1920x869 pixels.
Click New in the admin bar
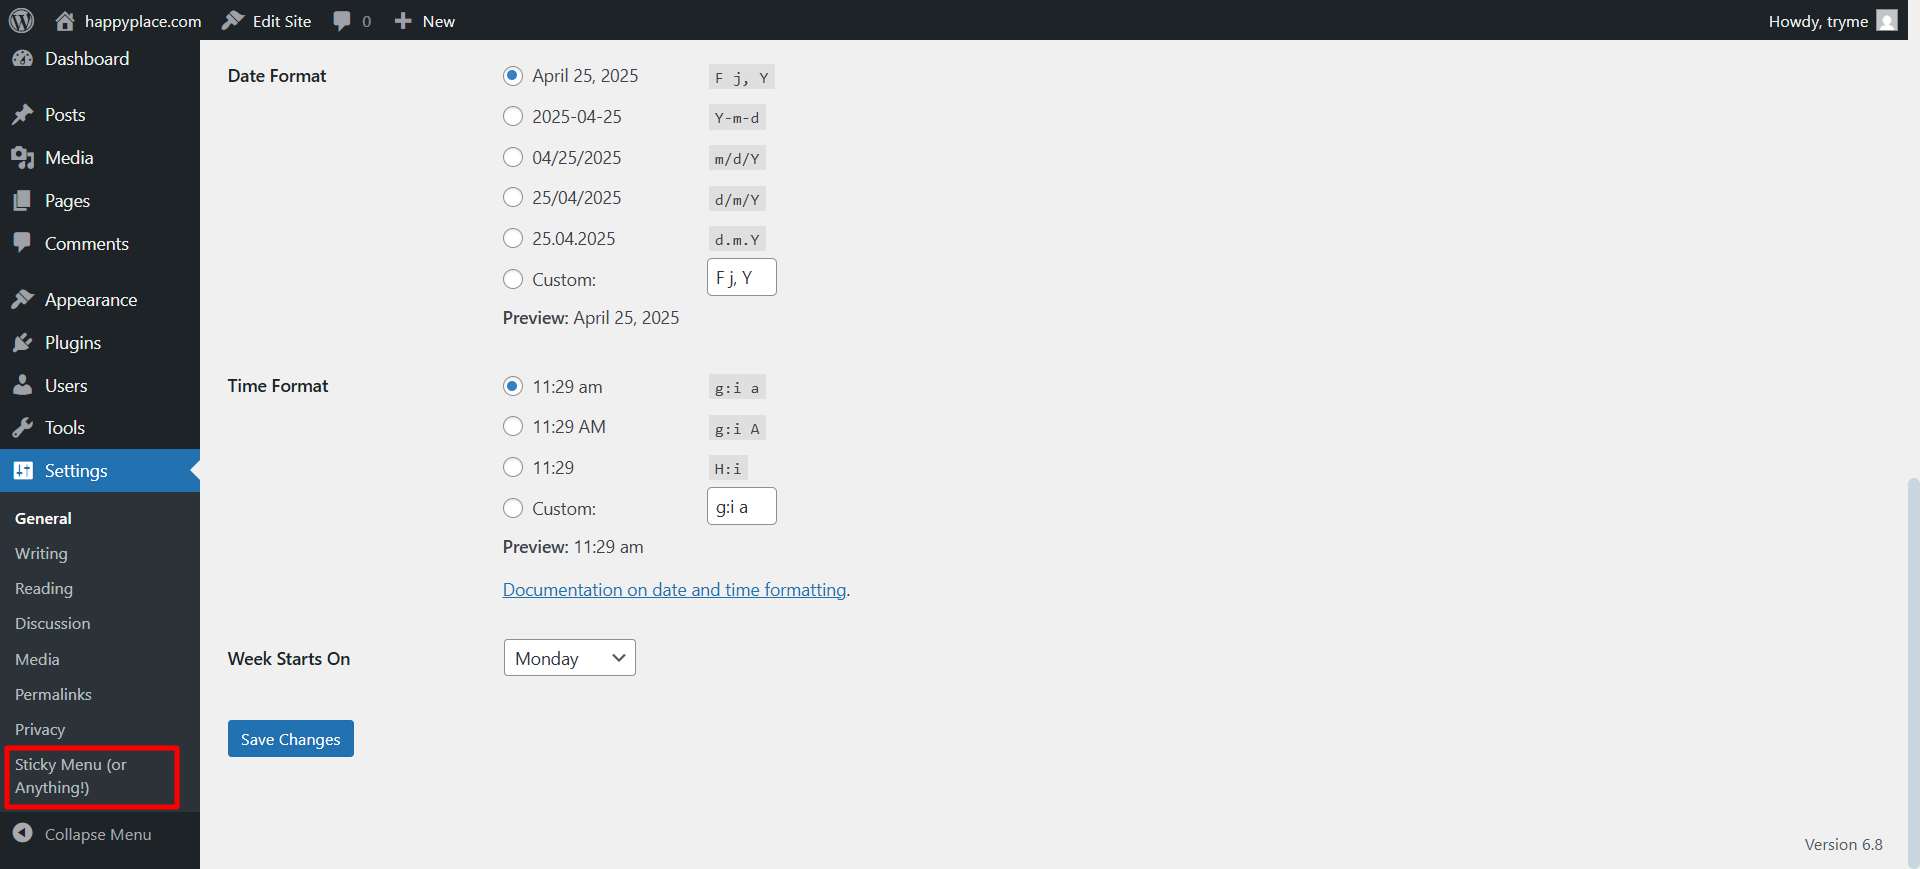click(x=438, y=21)
